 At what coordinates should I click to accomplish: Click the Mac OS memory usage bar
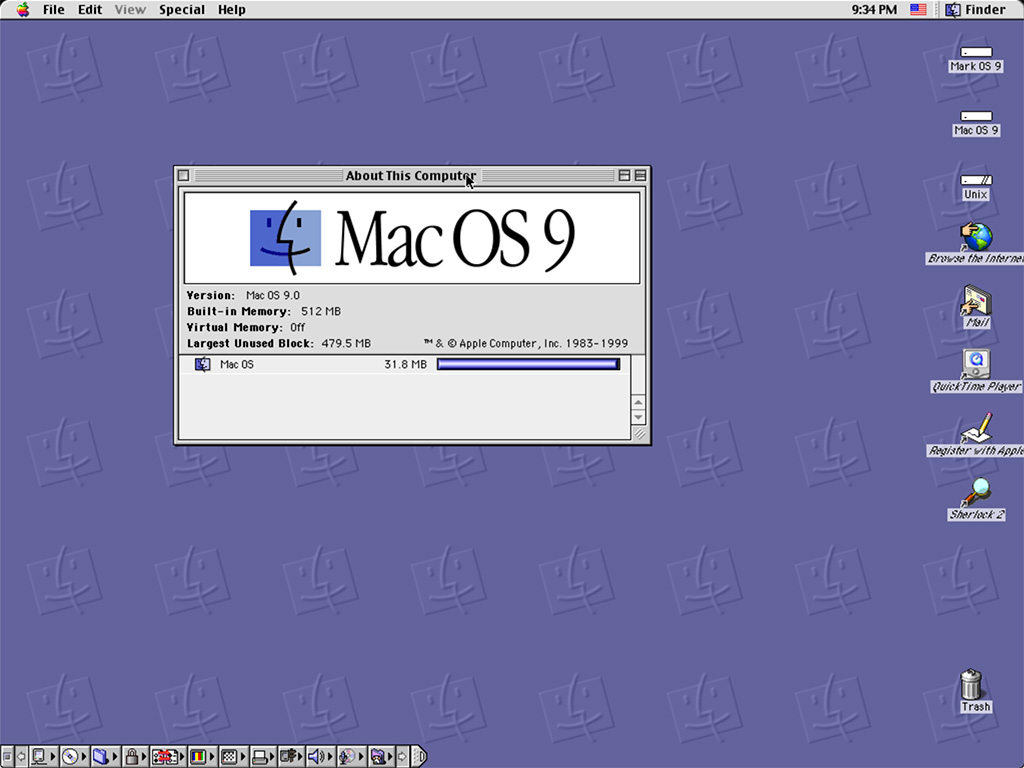coord(528,364)
